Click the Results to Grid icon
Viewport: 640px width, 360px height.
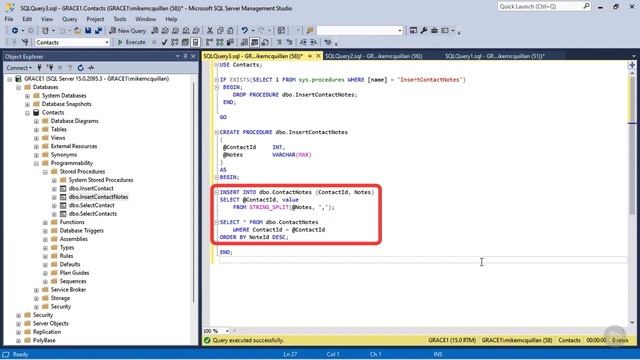pos(254,42)
